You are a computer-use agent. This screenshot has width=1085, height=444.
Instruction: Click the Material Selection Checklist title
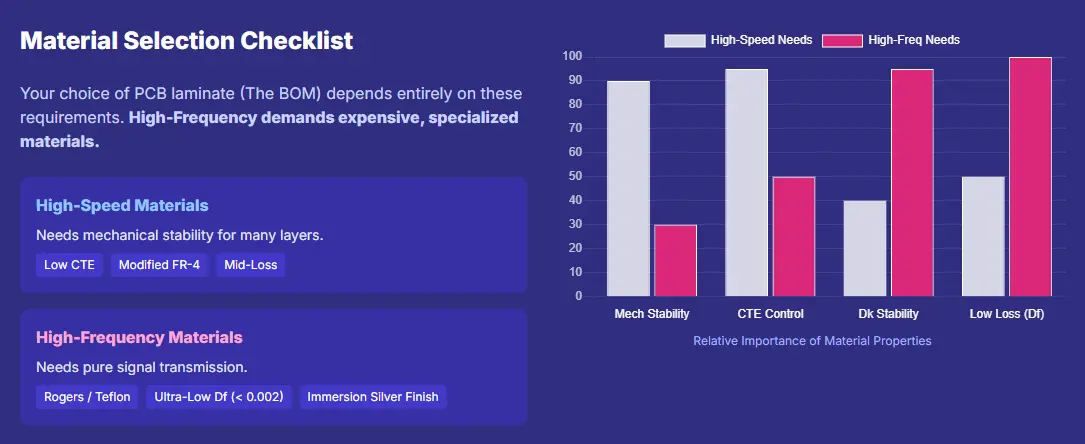tap(187, 41)
